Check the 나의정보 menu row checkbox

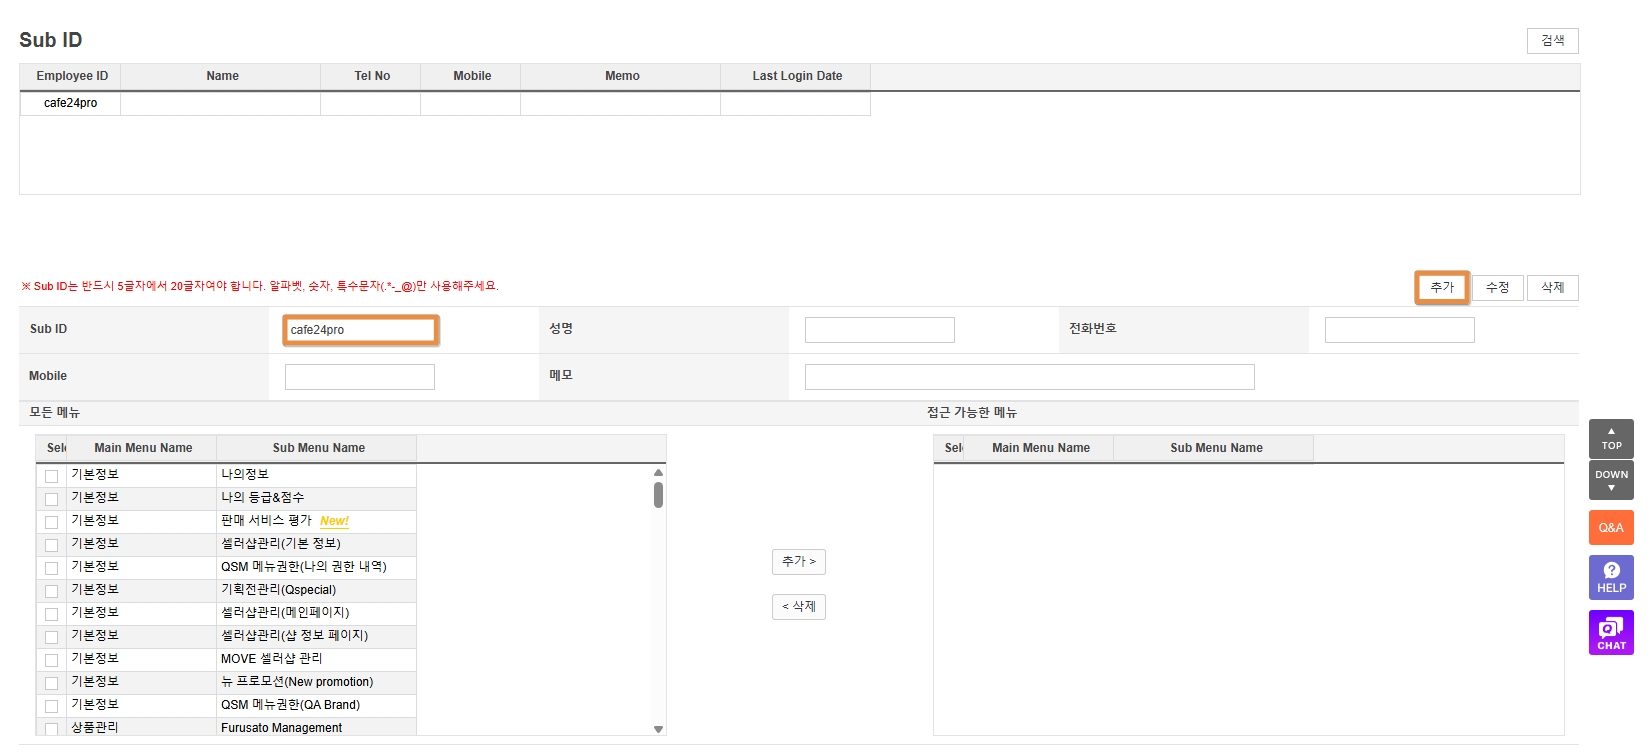pyautogui.click(x=51, y=476)
